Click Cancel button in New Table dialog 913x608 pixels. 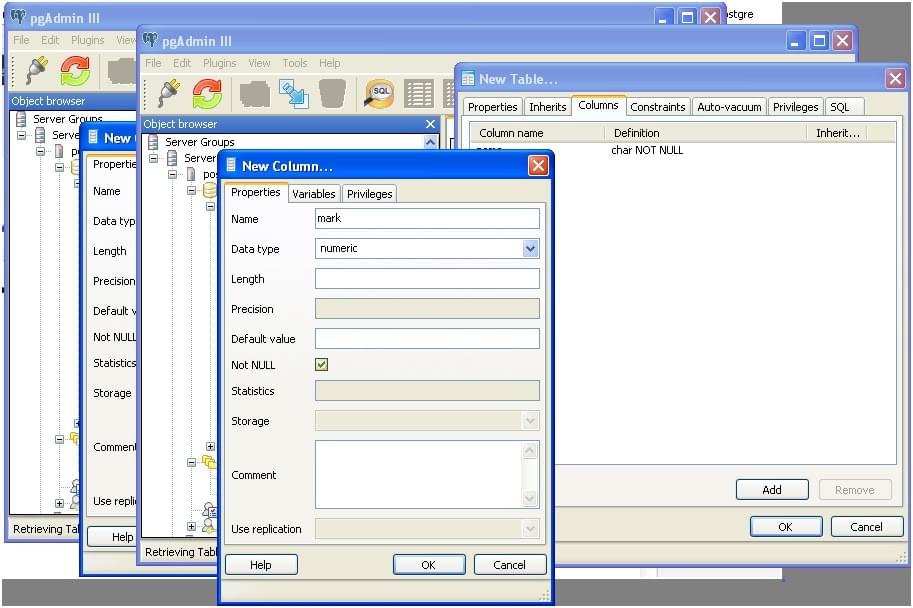coord(866,527)
